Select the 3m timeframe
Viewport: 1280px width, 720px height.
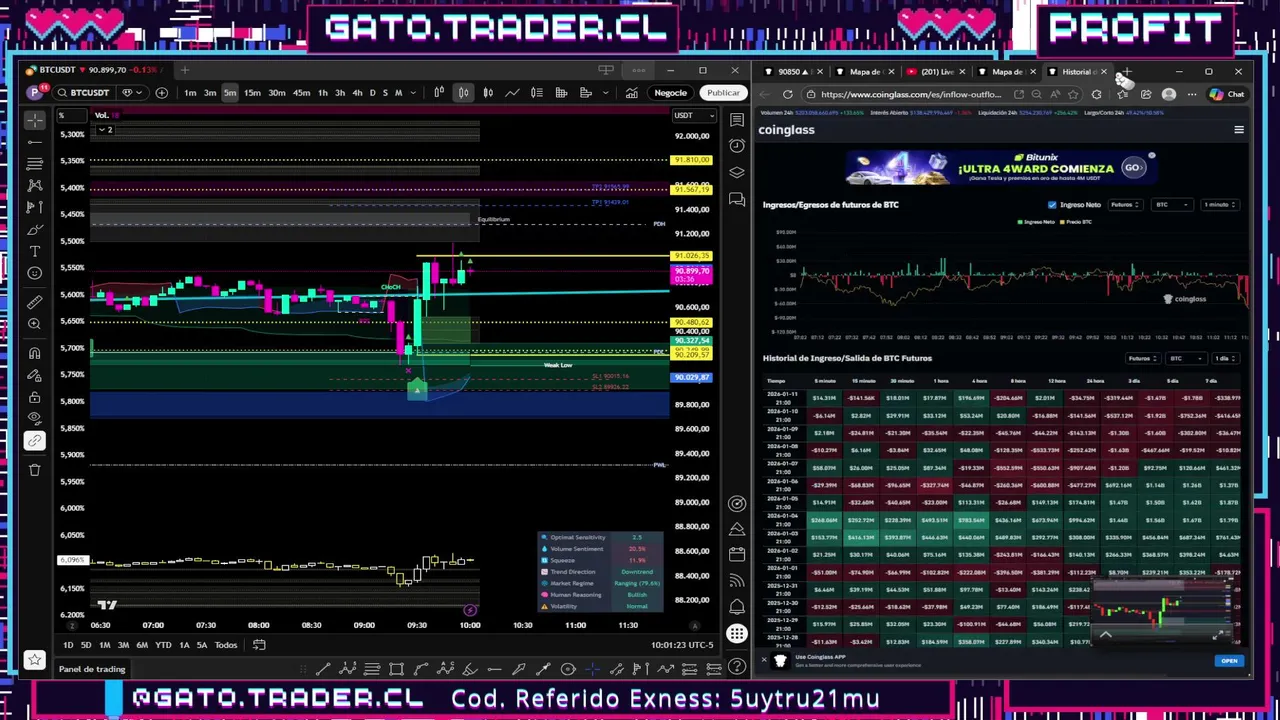click(x=210, y=93)
